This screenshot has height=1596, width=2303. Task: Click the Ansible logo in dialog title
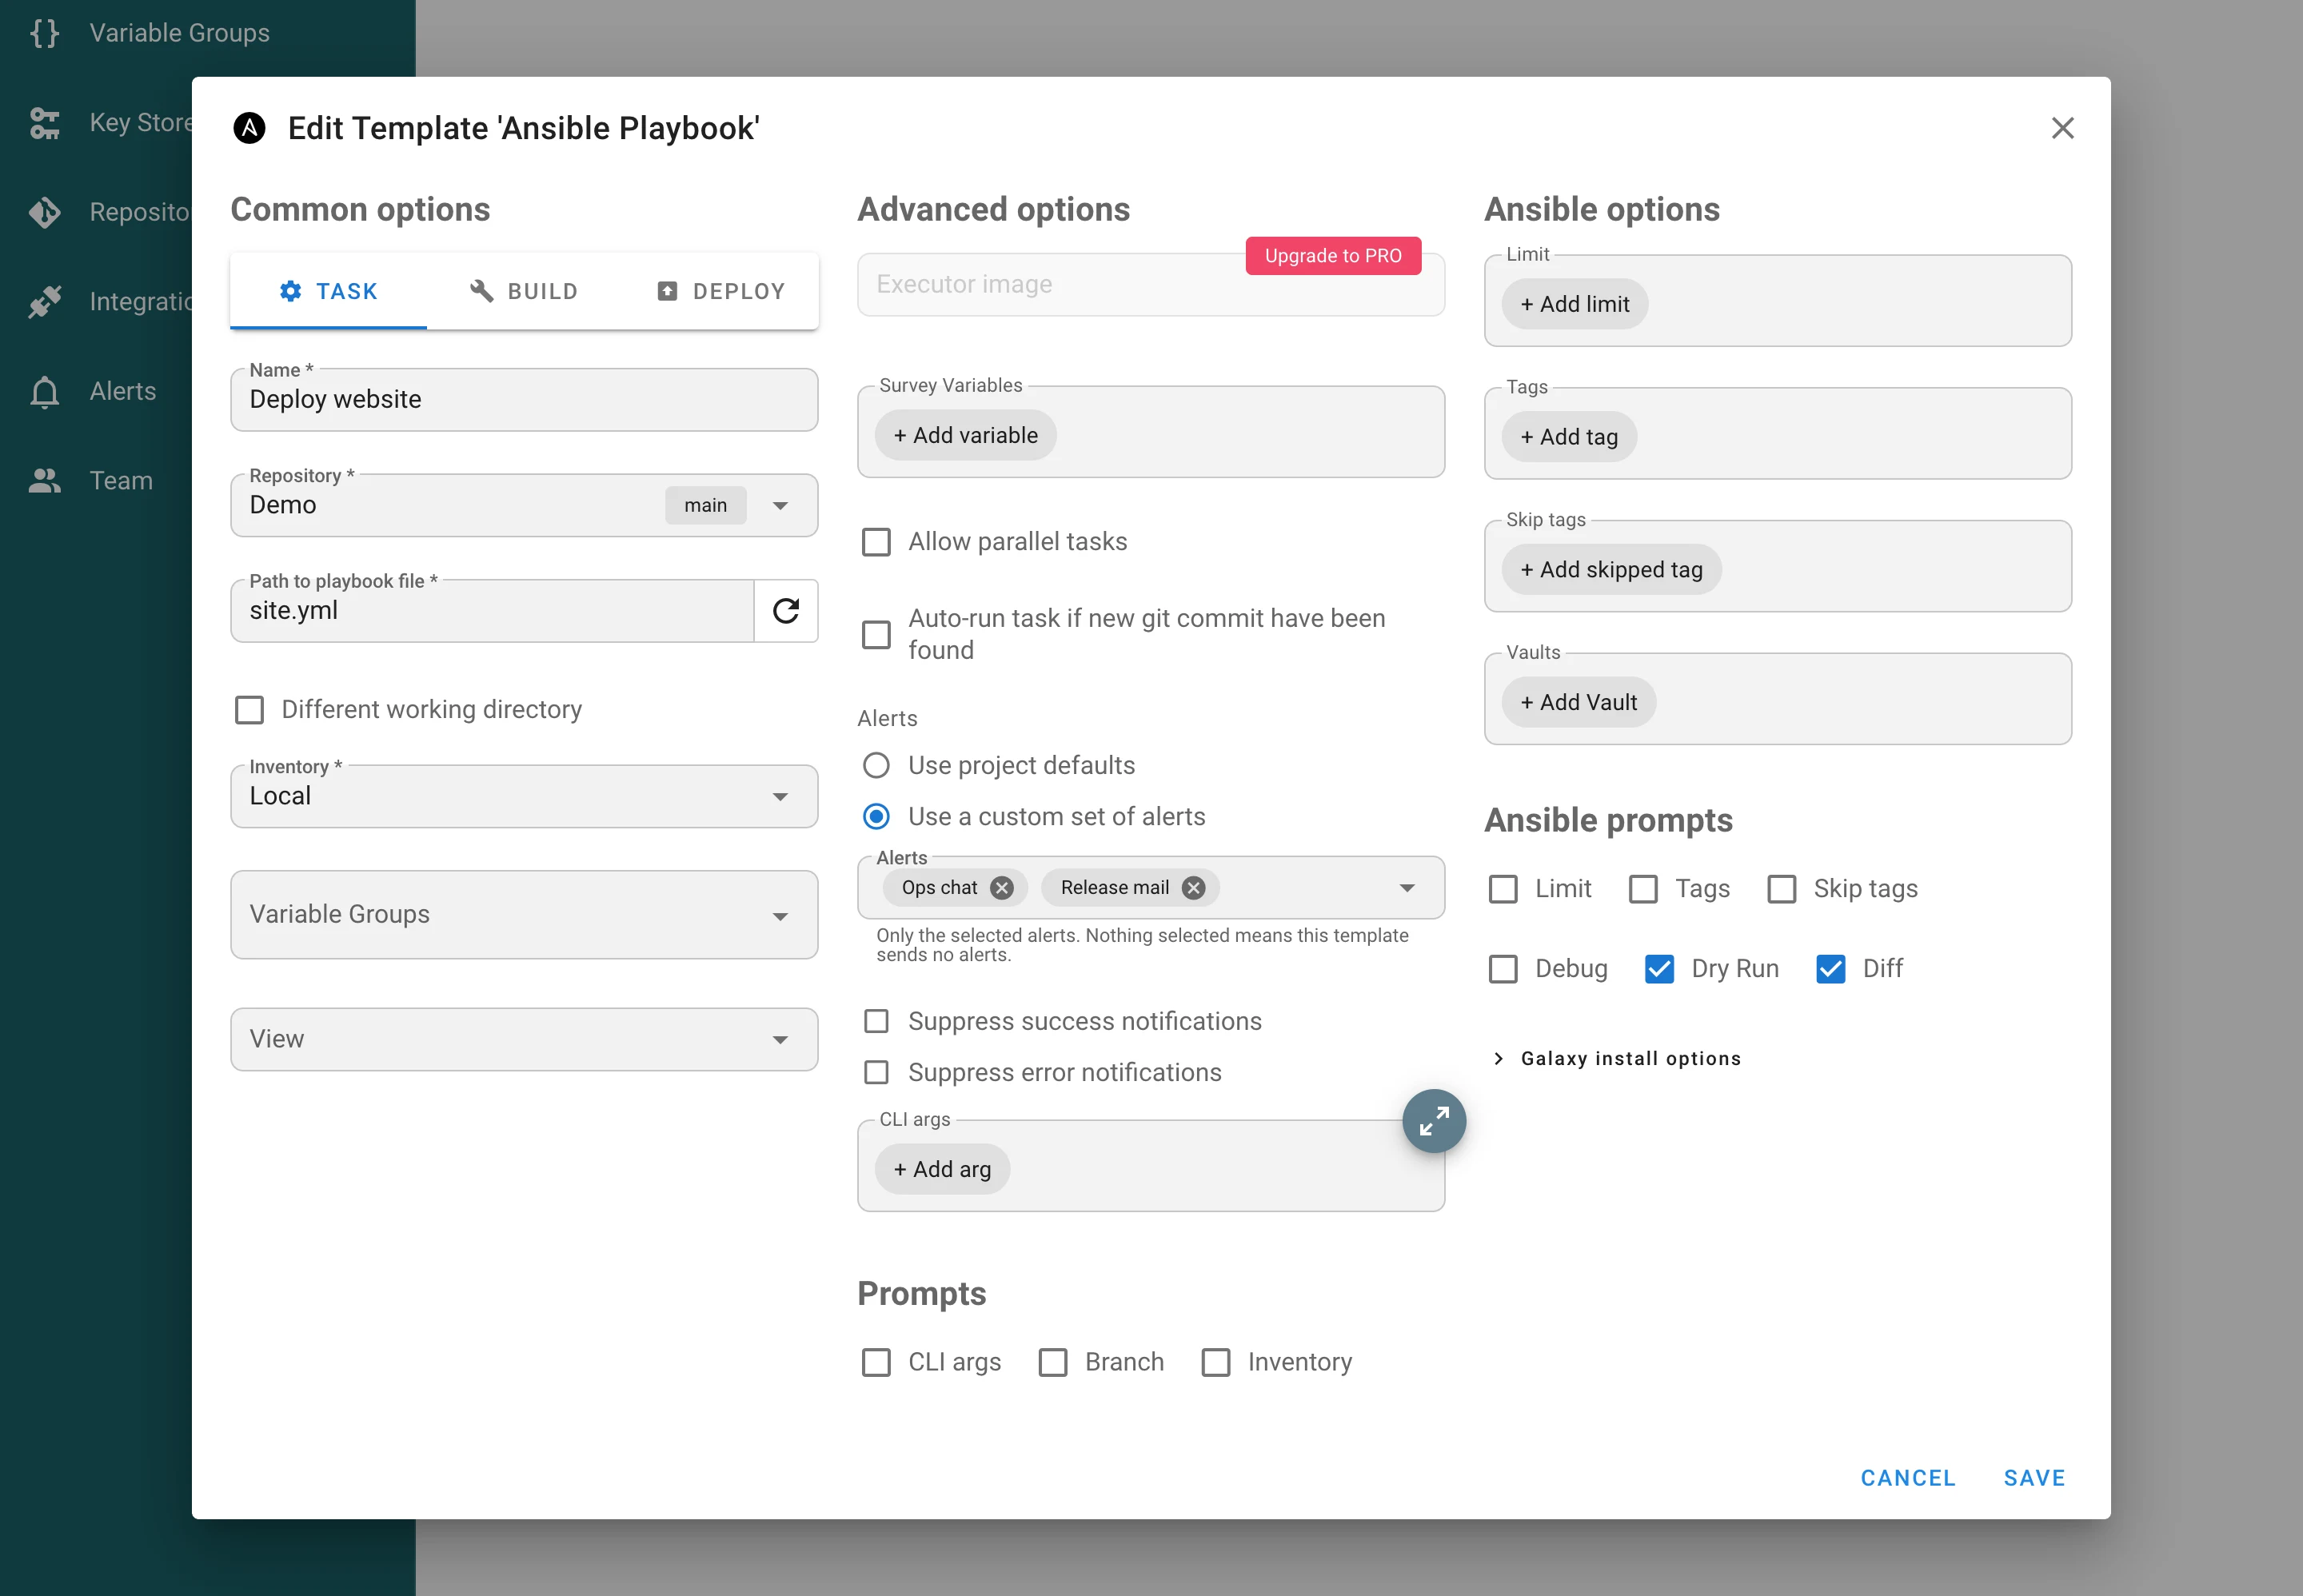[249, 128]
